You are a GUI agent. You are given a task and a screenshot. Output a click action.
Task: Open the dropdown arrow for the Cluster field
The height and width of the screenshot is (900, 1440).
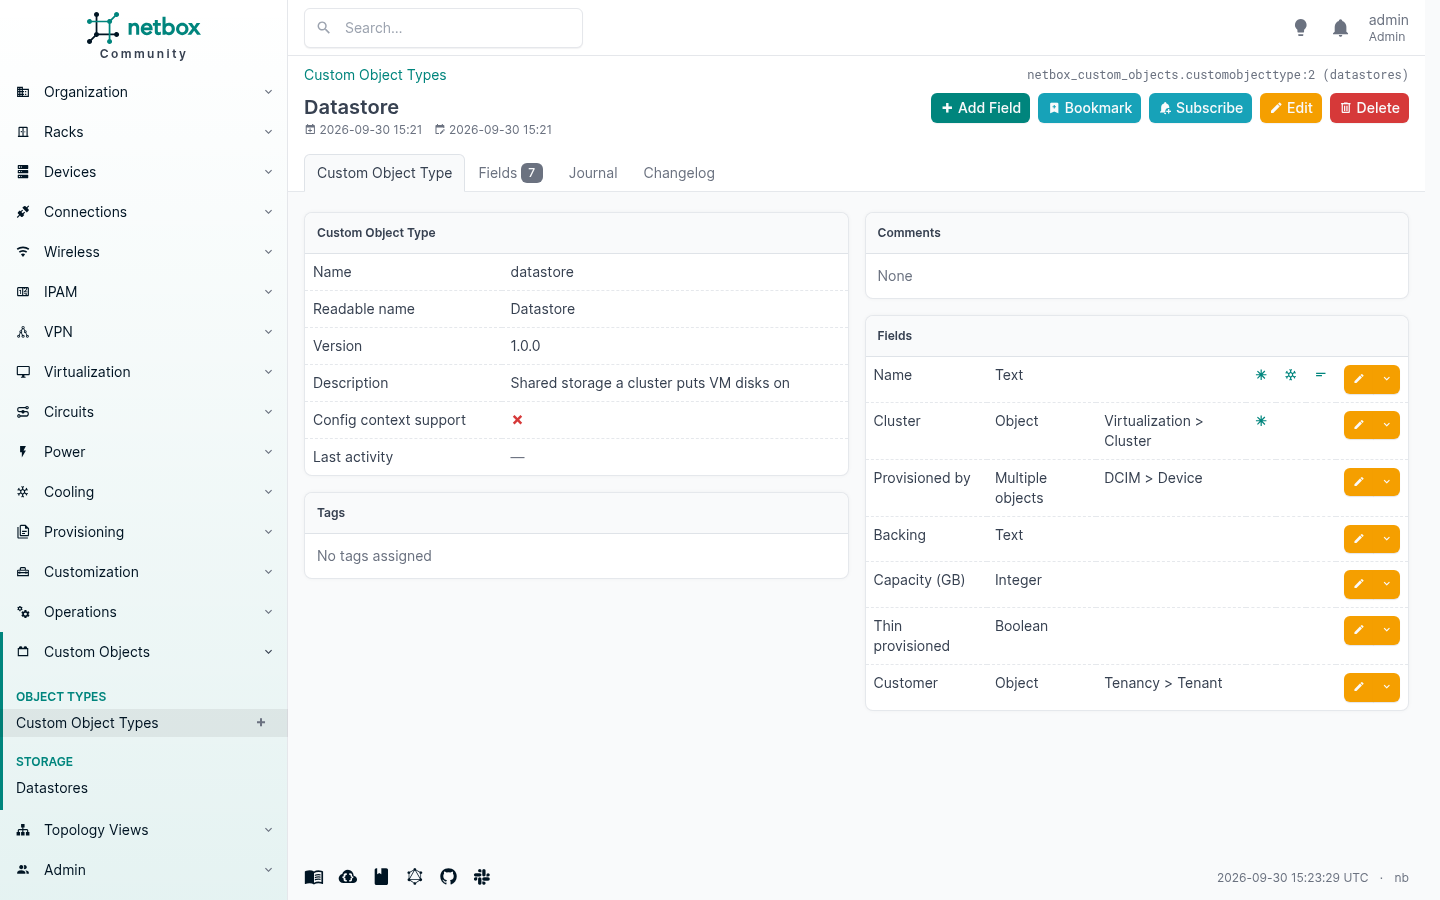point(1387,425)
